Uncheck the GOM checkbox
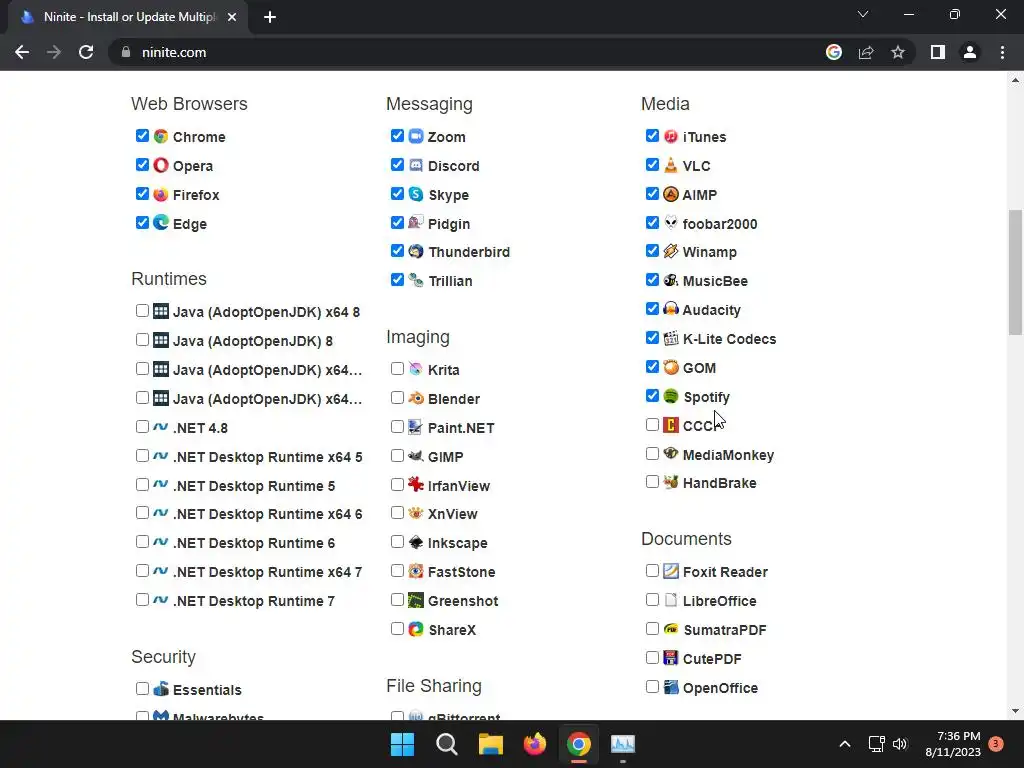This screenshot has width=1024, height=768. click(652, 367)
